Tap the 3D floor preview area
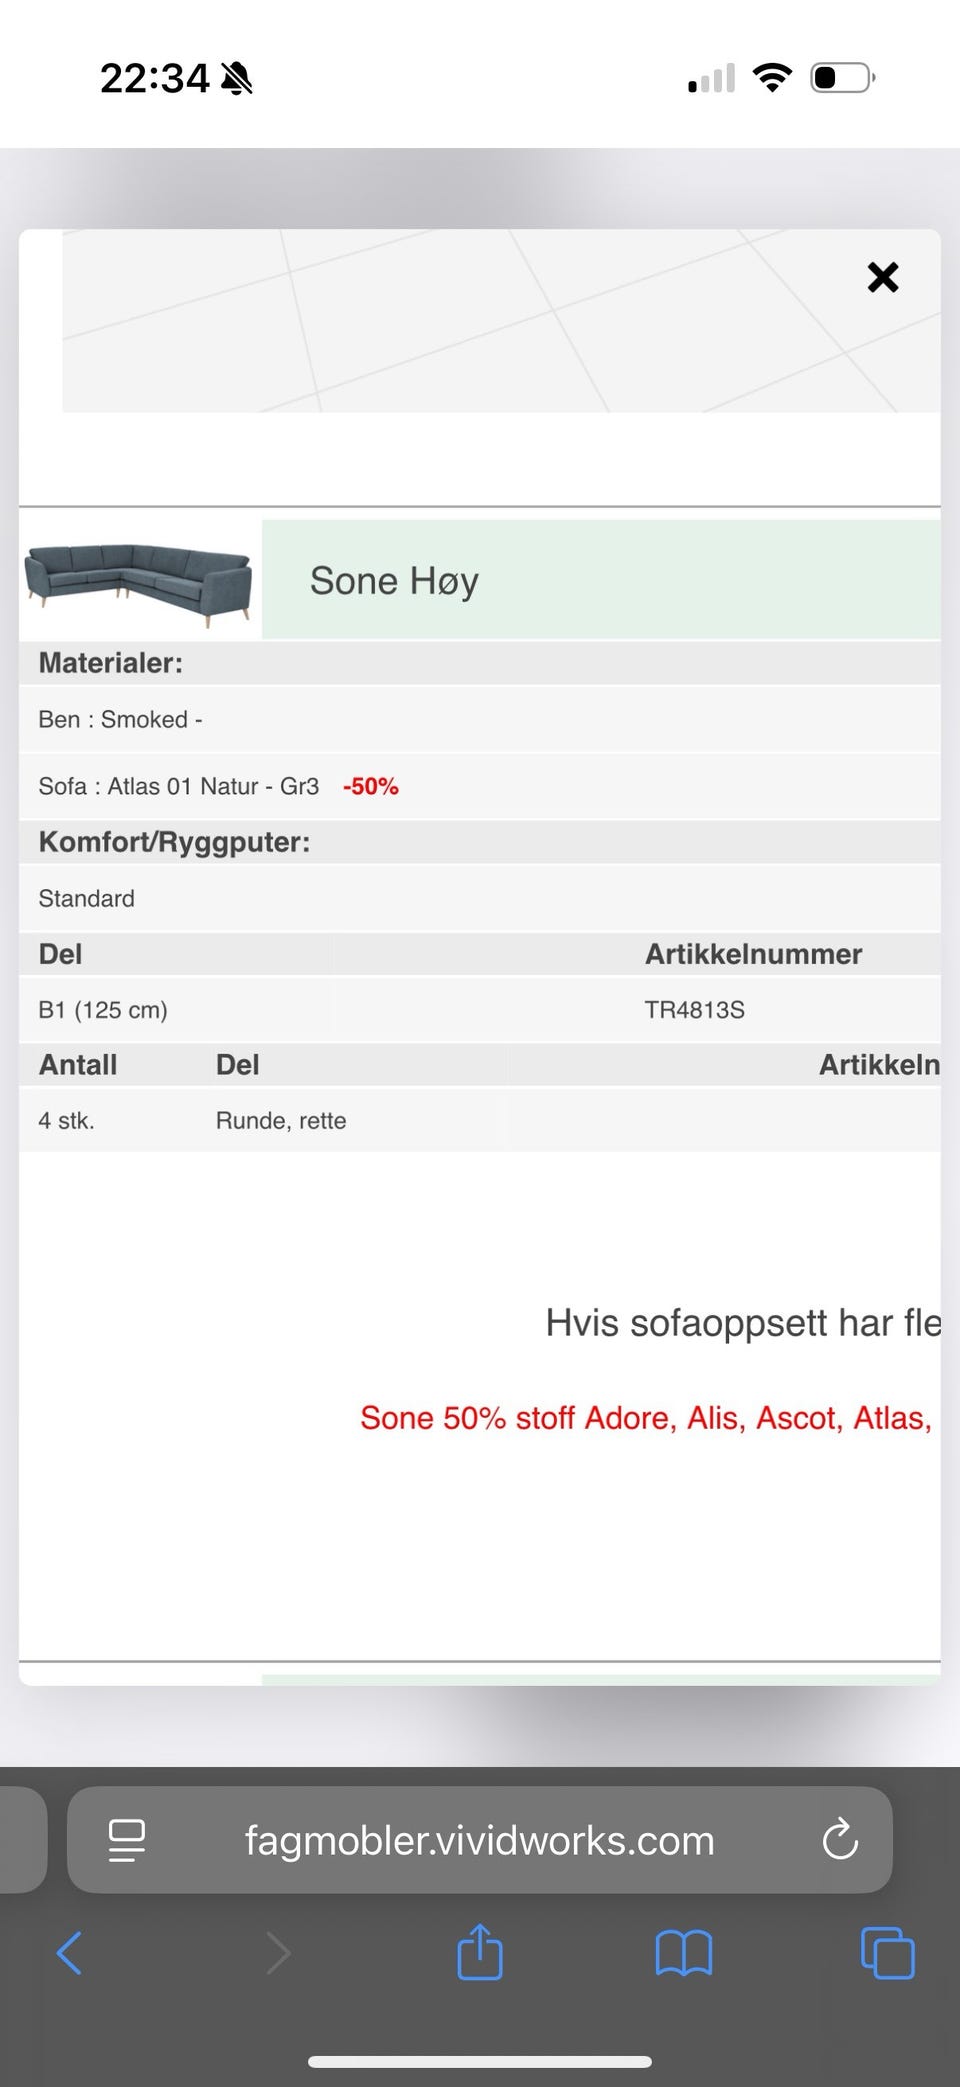This screenshot has width=960, height=2087. (501, 321)
